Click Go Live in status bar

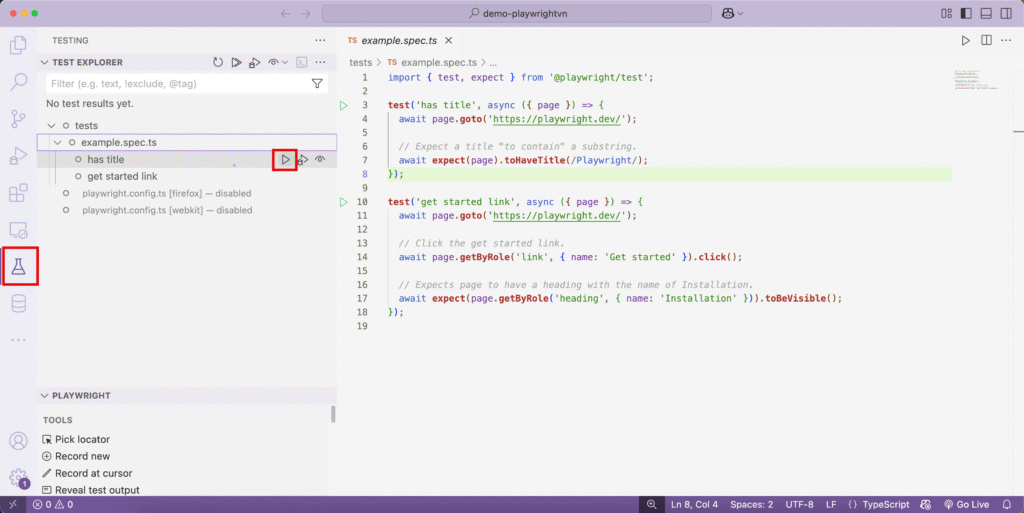coord(967,505)
